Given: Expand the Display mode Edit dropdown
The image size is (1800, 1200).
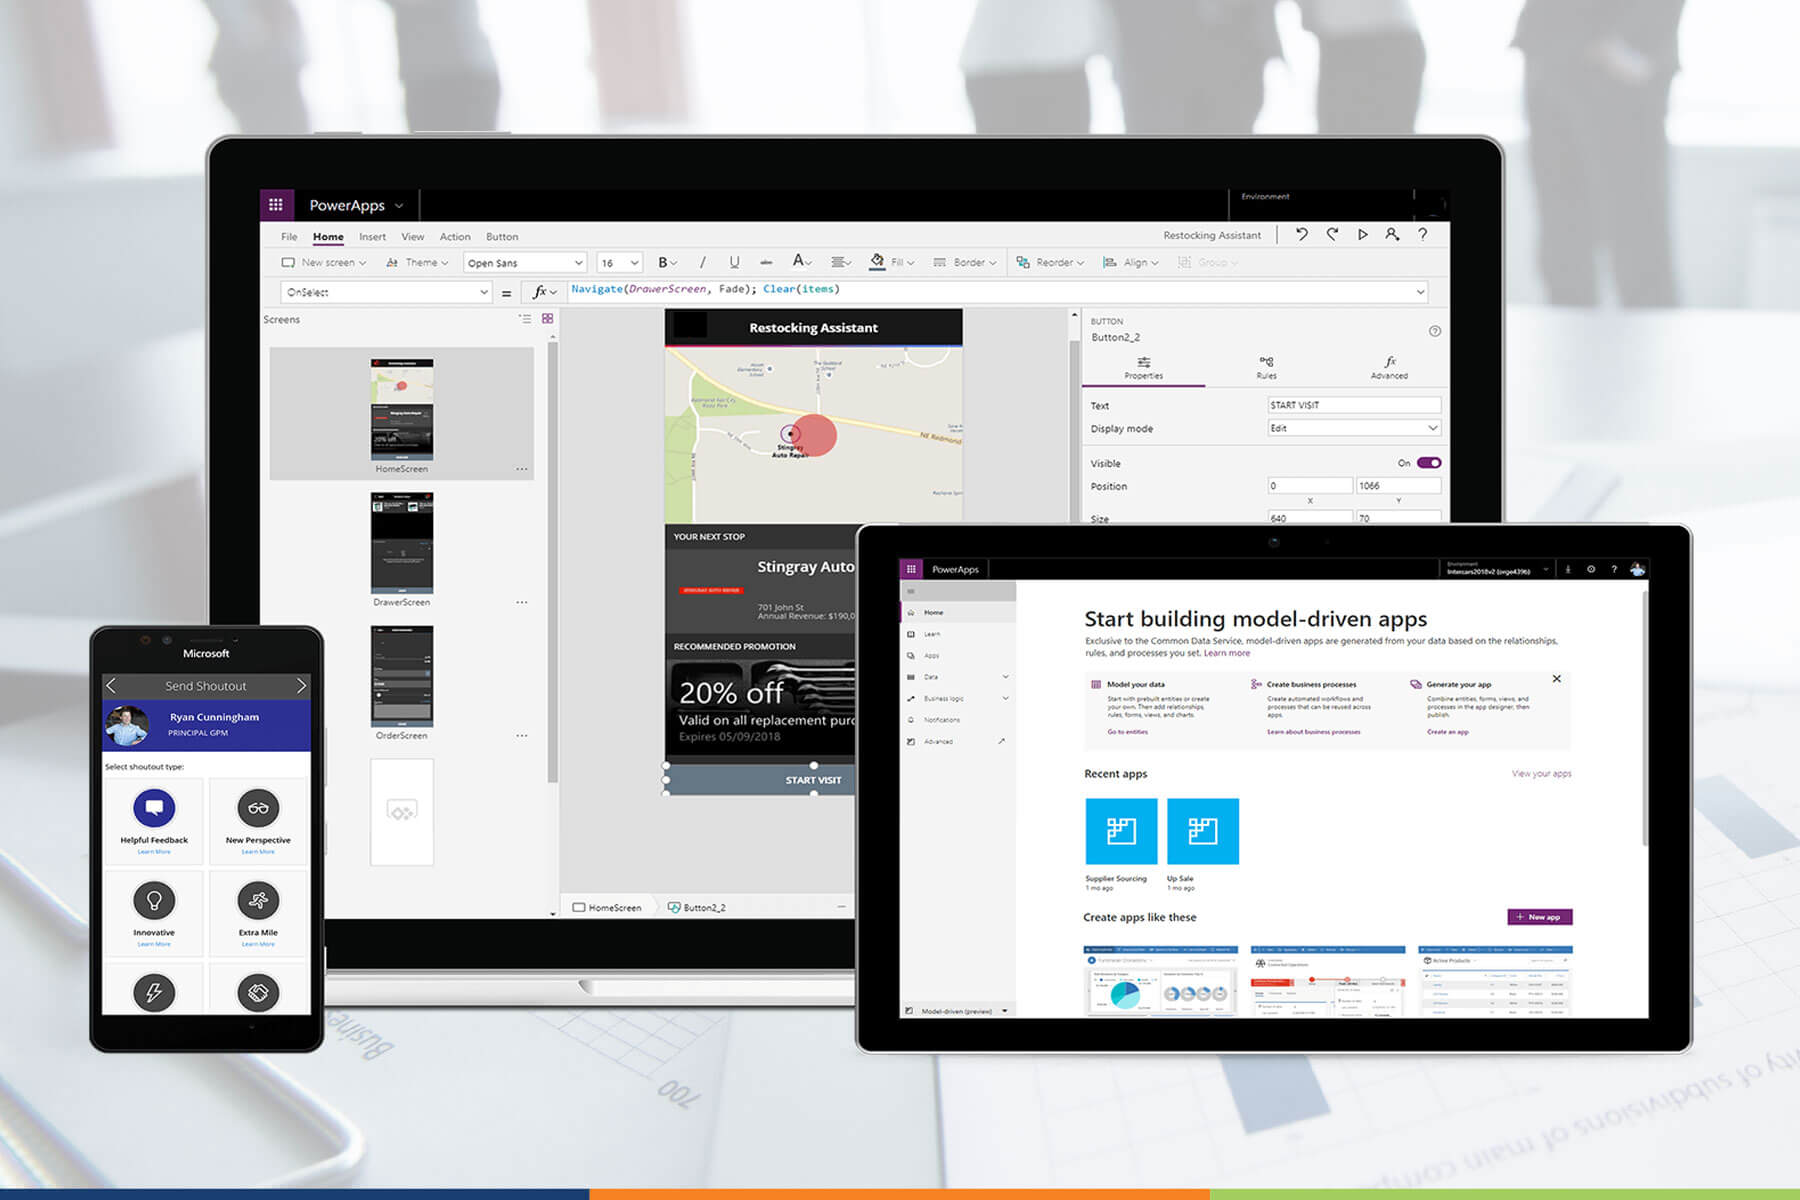Looking at the screenshot, I should click(1354, 428).
